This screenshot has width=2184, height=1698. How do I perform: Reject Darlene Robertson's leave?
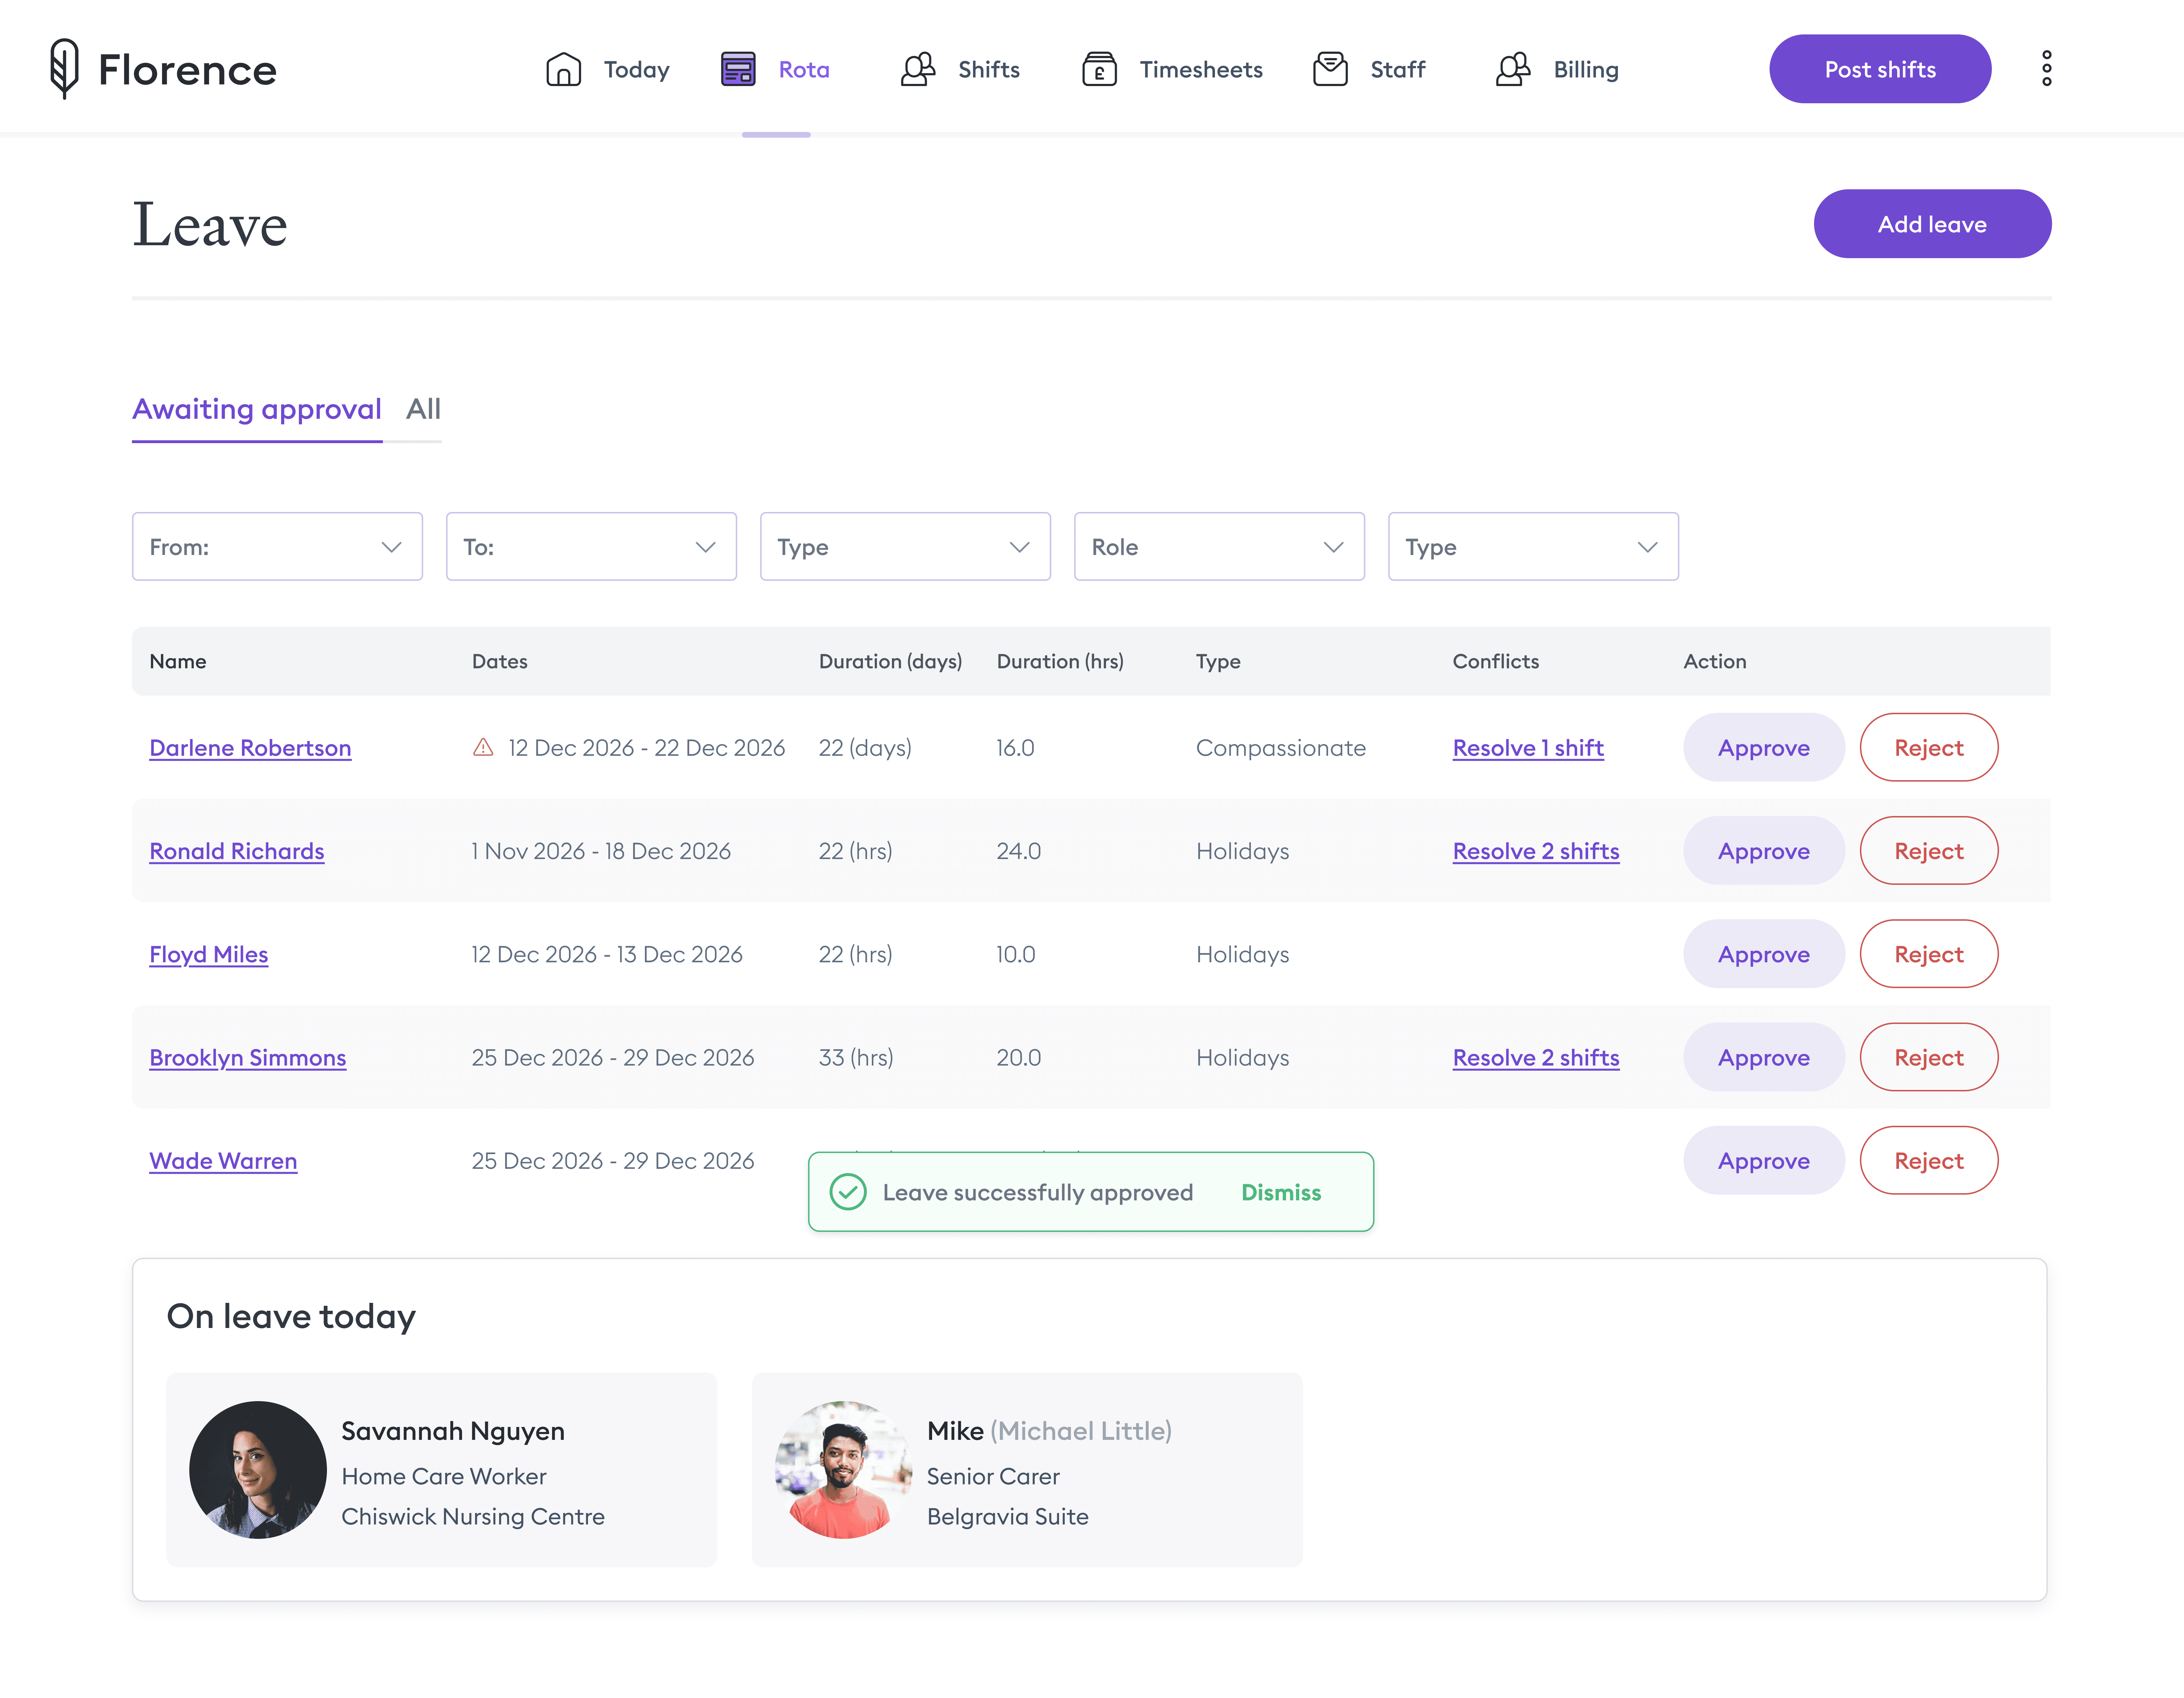[1929, 748]
